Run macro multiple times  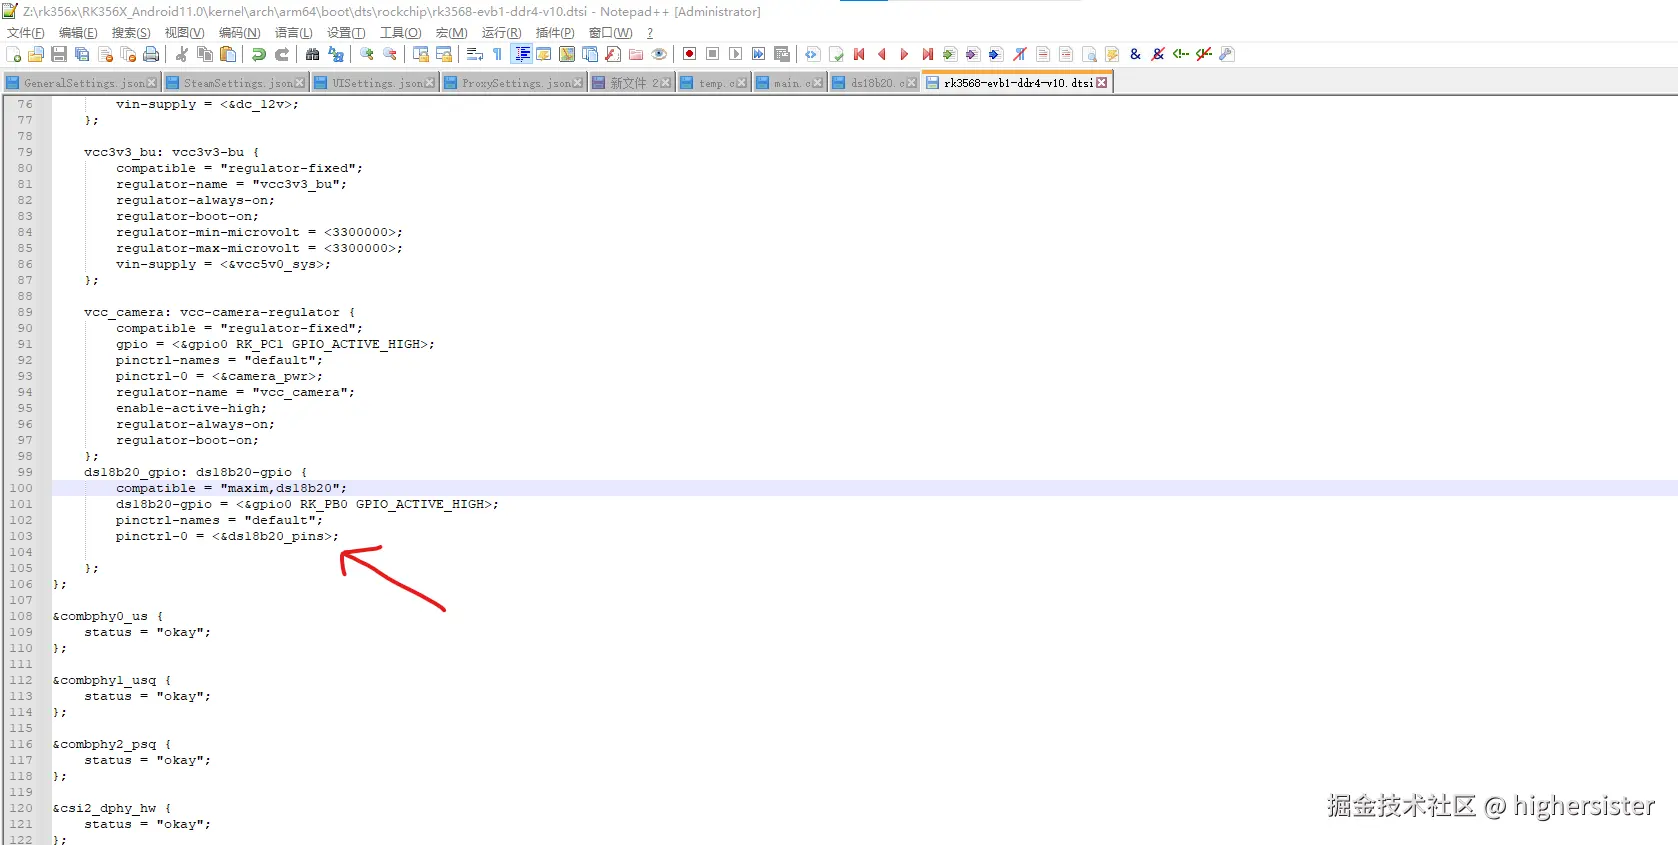coord(758,54)
